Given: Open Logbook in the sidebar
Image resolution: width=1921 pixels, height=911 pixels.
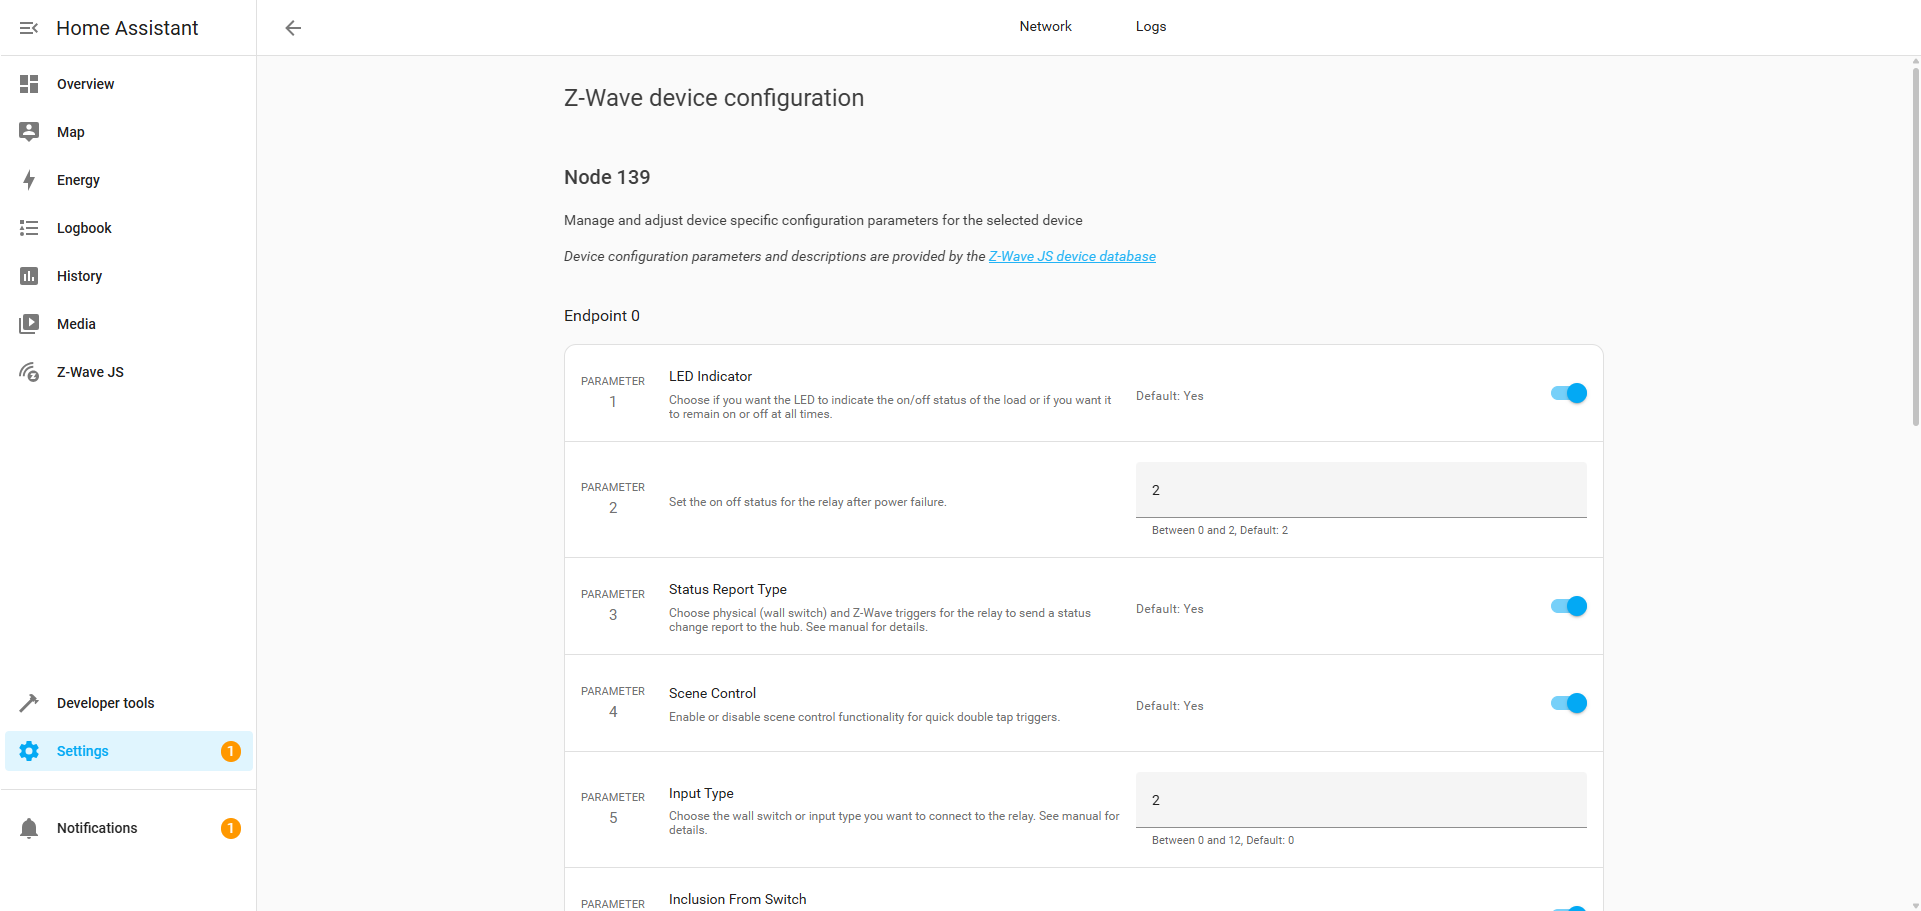Looking at the screenshot, I should pyautogui.click(x=128, y=228).
